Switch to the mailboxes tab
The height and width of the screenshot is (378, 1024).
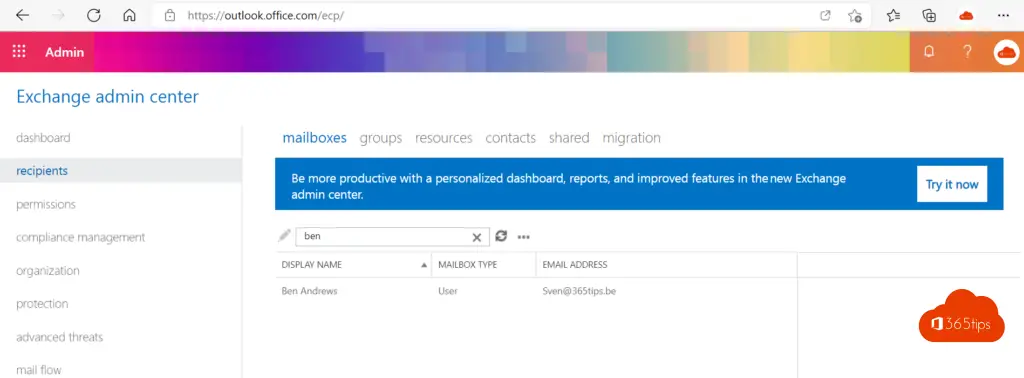(314, 138)
